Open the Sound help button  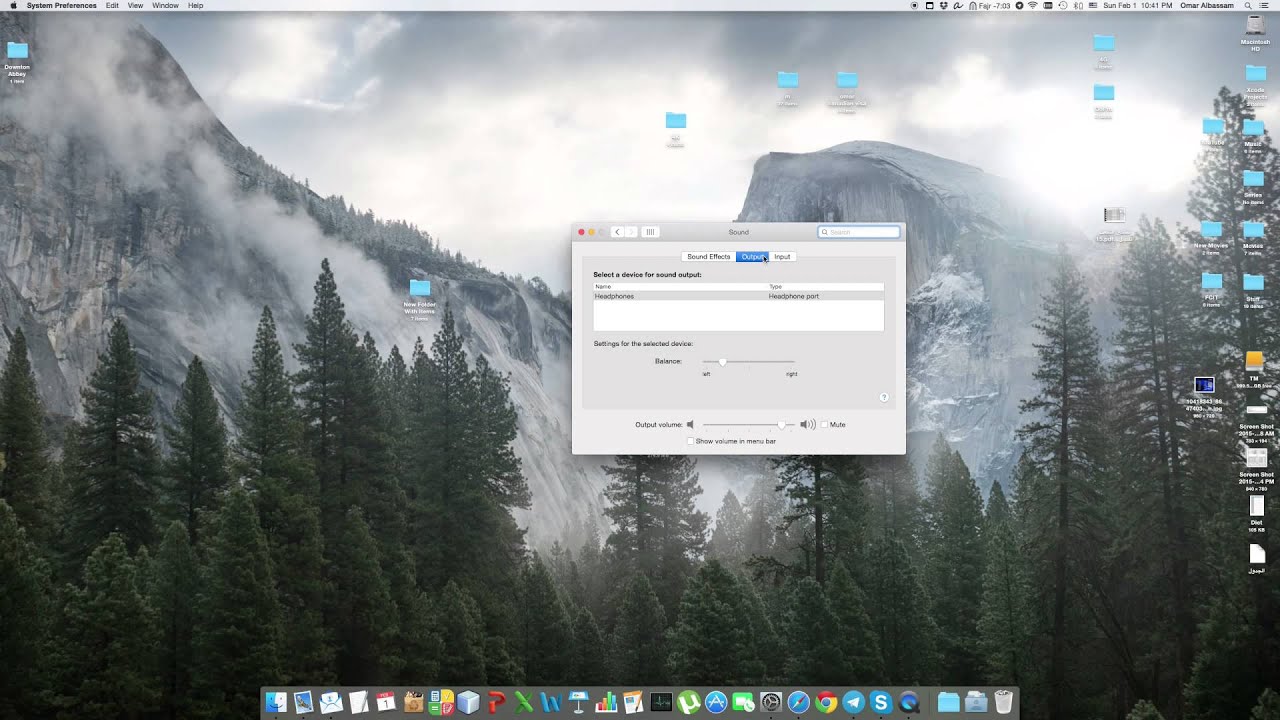click(884, 397)
